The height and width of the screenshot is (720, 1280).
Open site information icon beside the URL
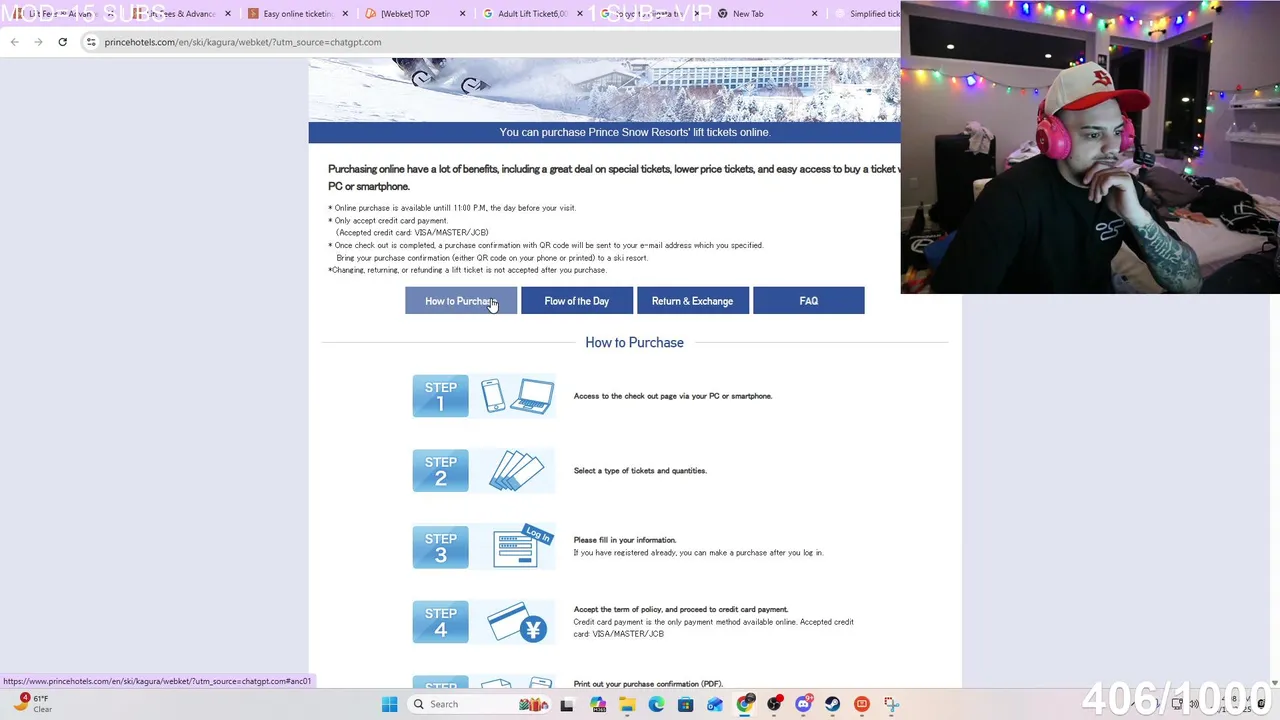[91, 42]
